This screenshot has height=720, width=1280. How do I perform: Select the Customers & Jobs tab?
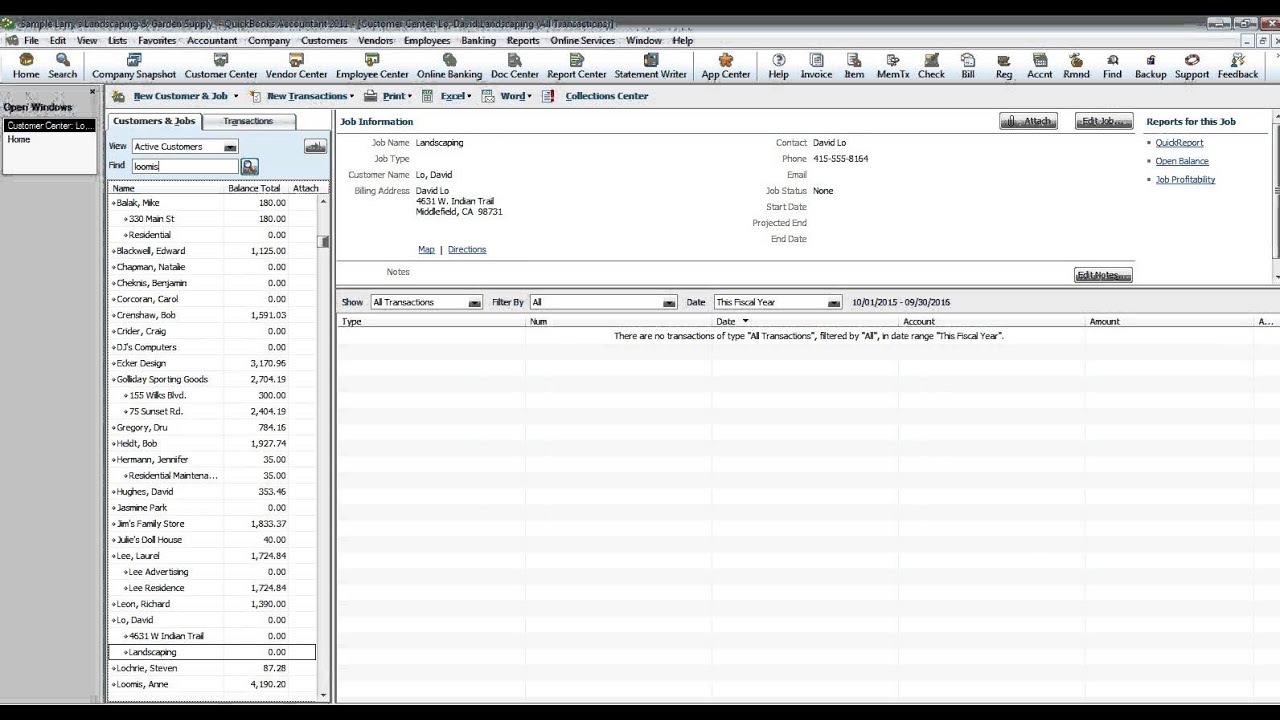click(x=154, y=121)
